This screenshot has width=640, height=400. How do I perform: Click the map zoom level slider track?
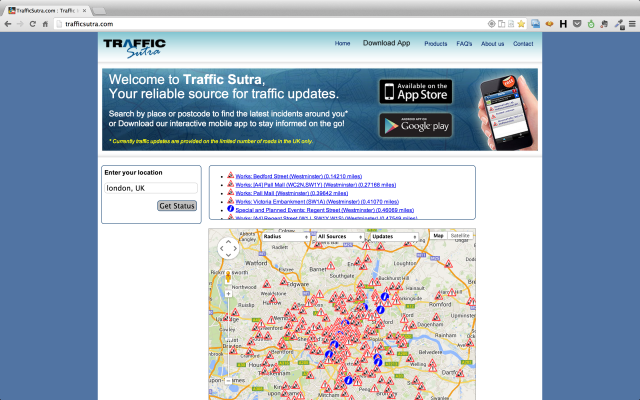click(228, 337)
